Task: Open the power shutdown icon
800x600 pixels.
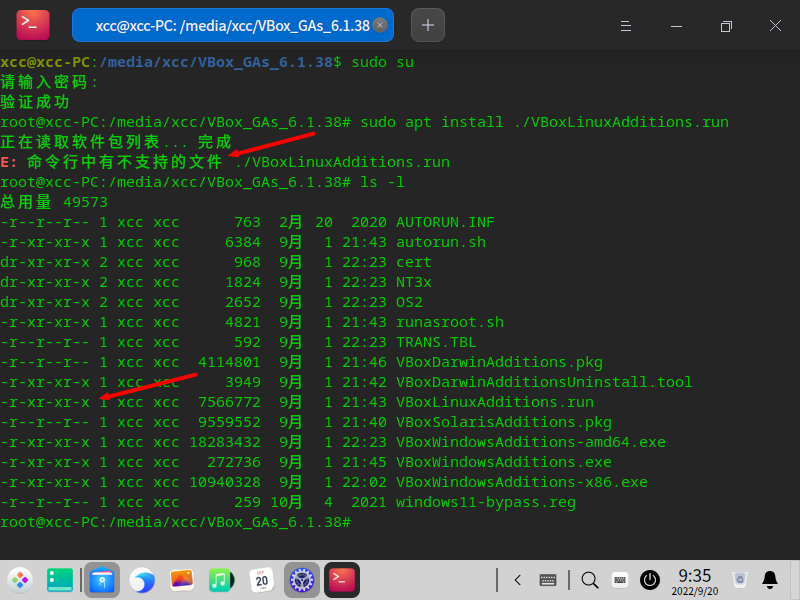Action: (x=649, y=580)
